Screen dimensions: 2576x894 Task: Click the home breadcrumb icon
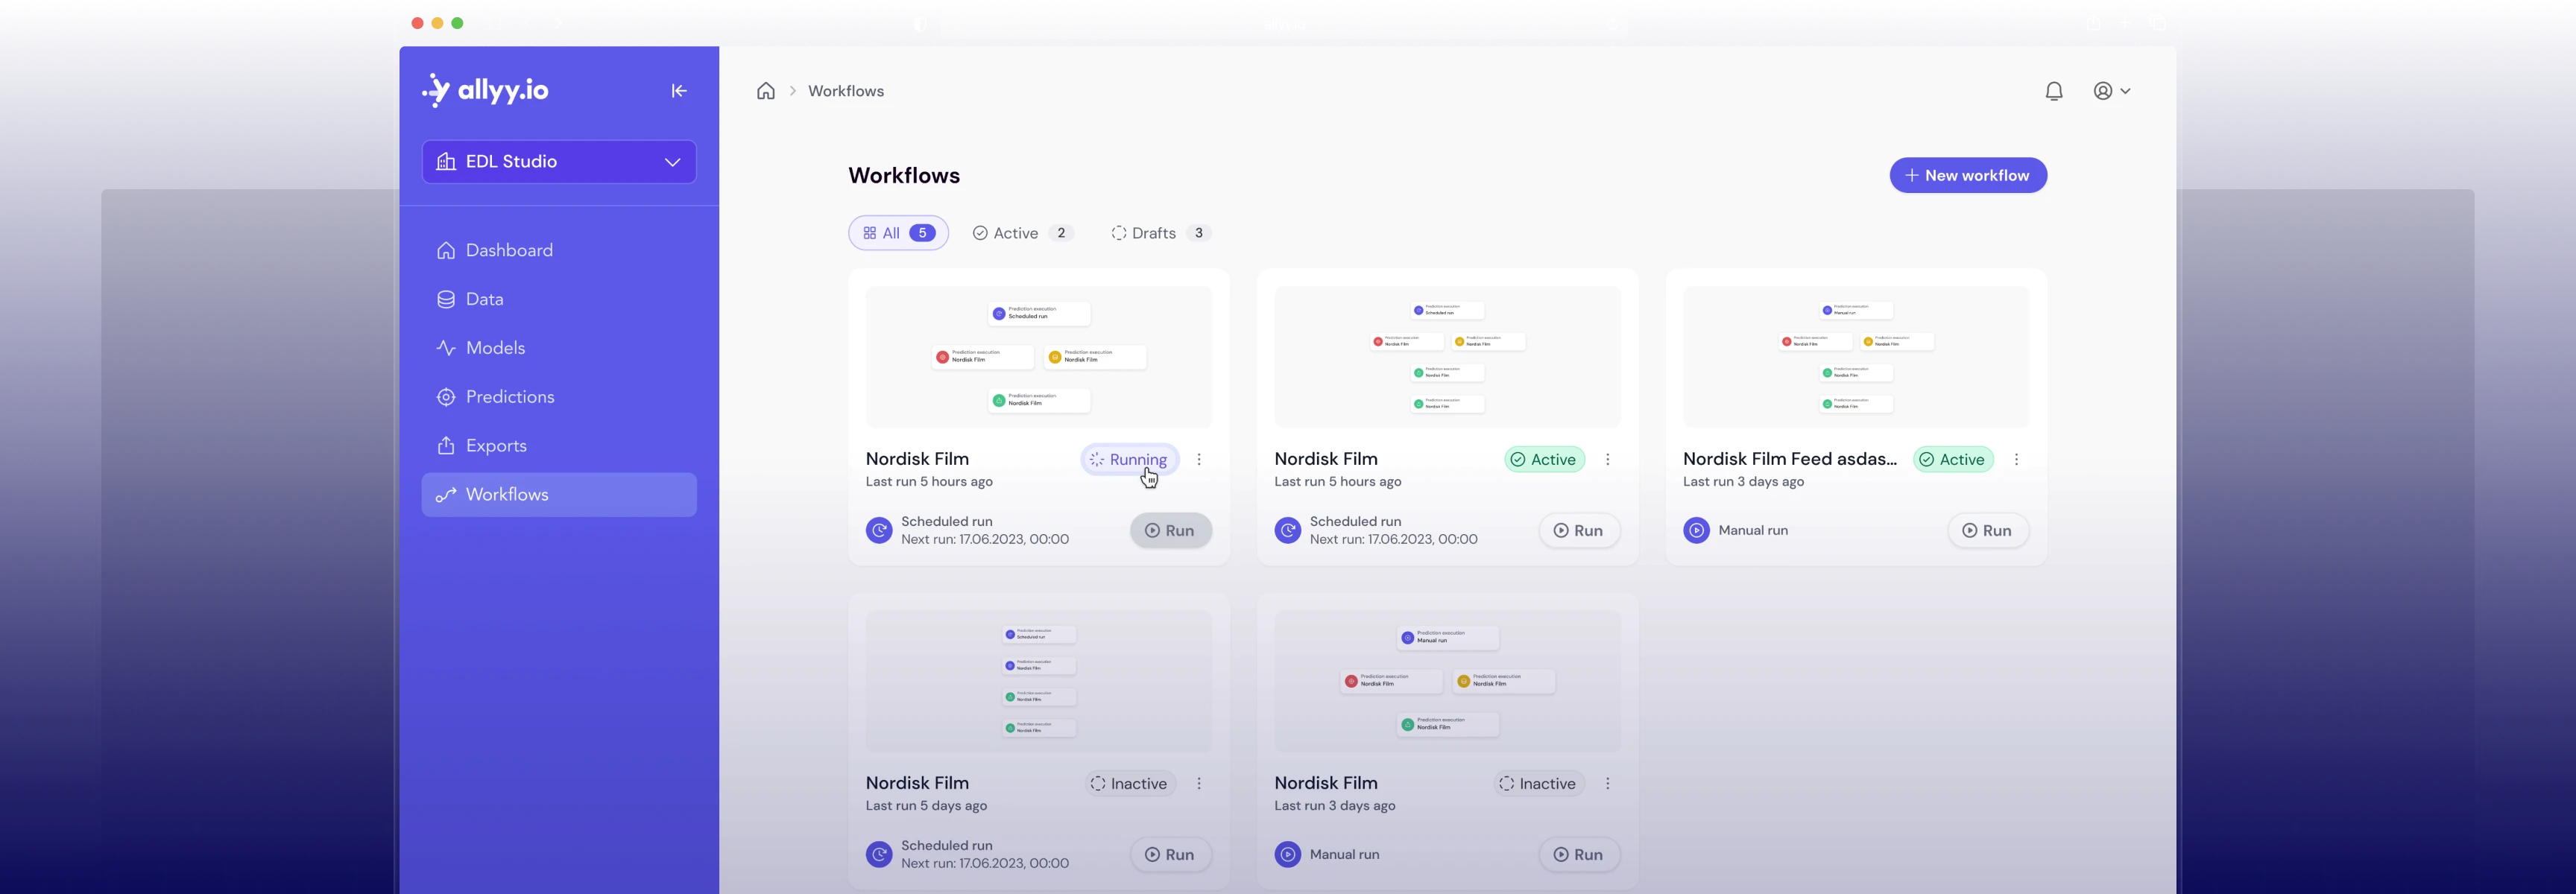pos(765,91)
